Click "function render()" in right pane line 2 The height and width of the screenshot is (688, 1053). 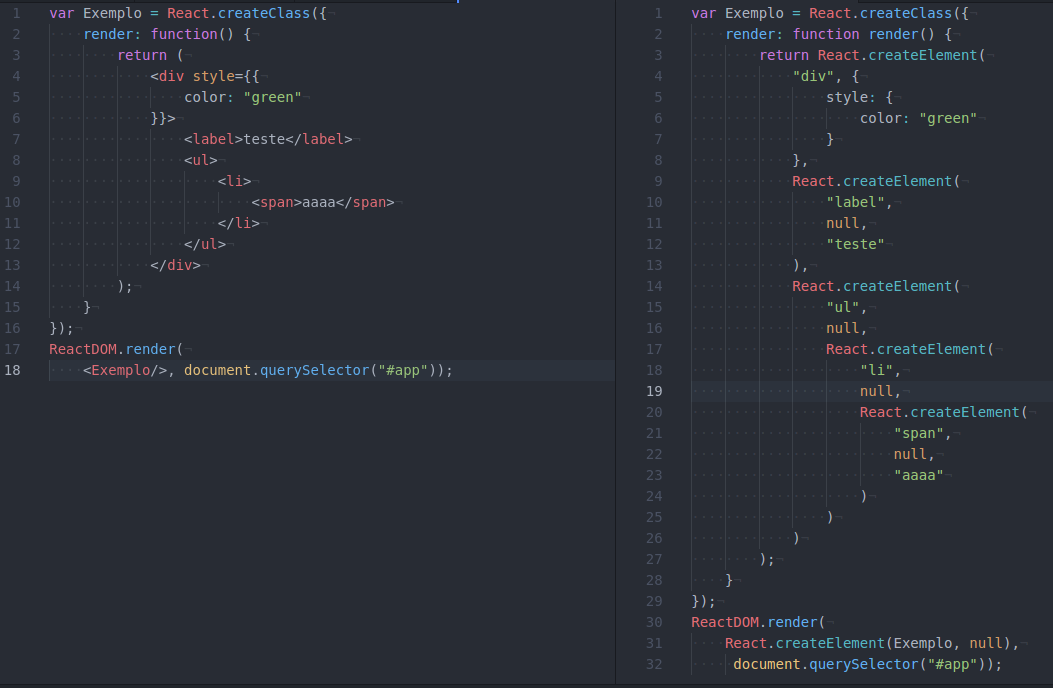click(x=864, y=34)
